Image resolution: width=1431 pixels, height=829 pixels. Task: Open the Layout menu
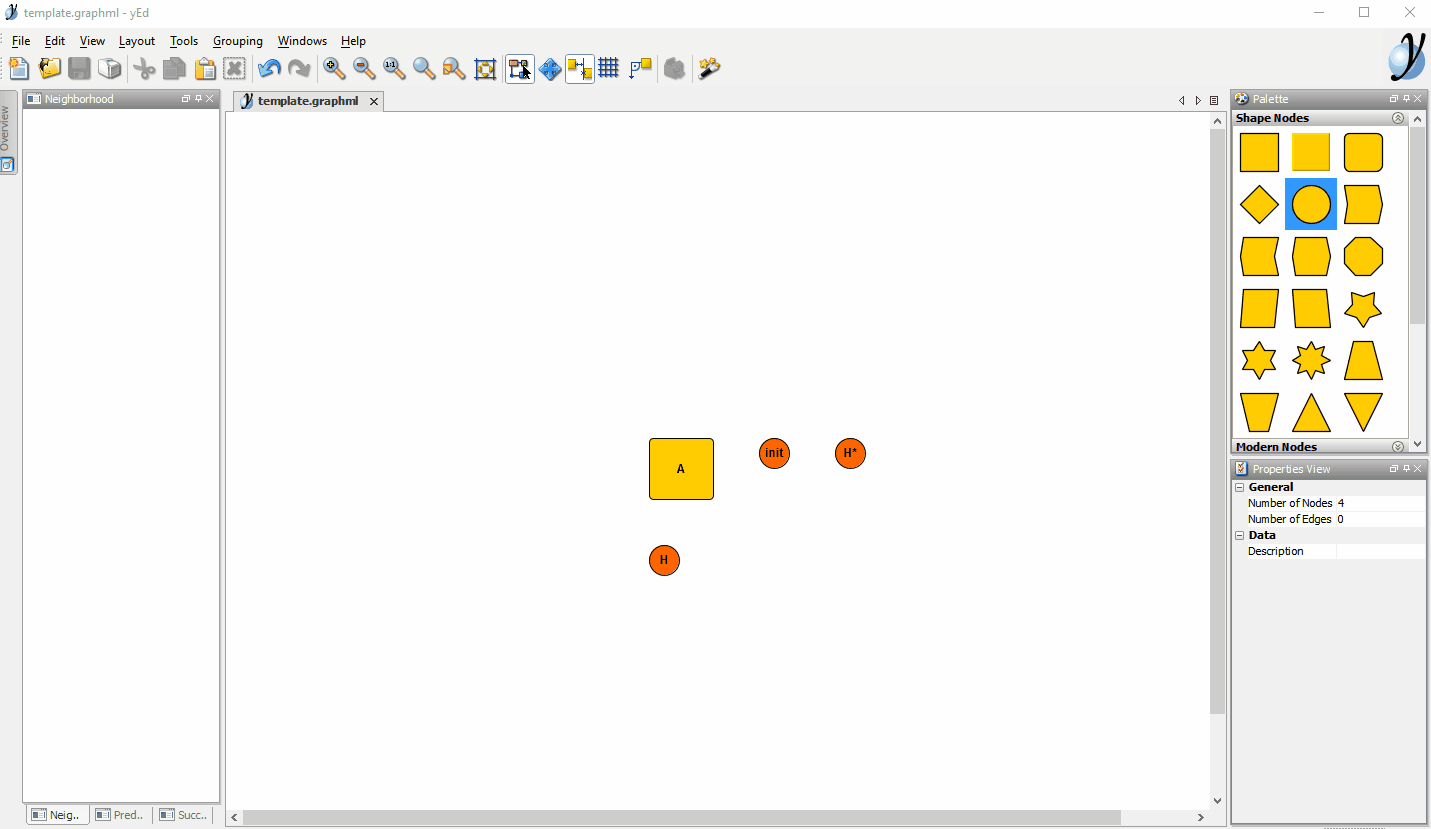click(136, 41)
